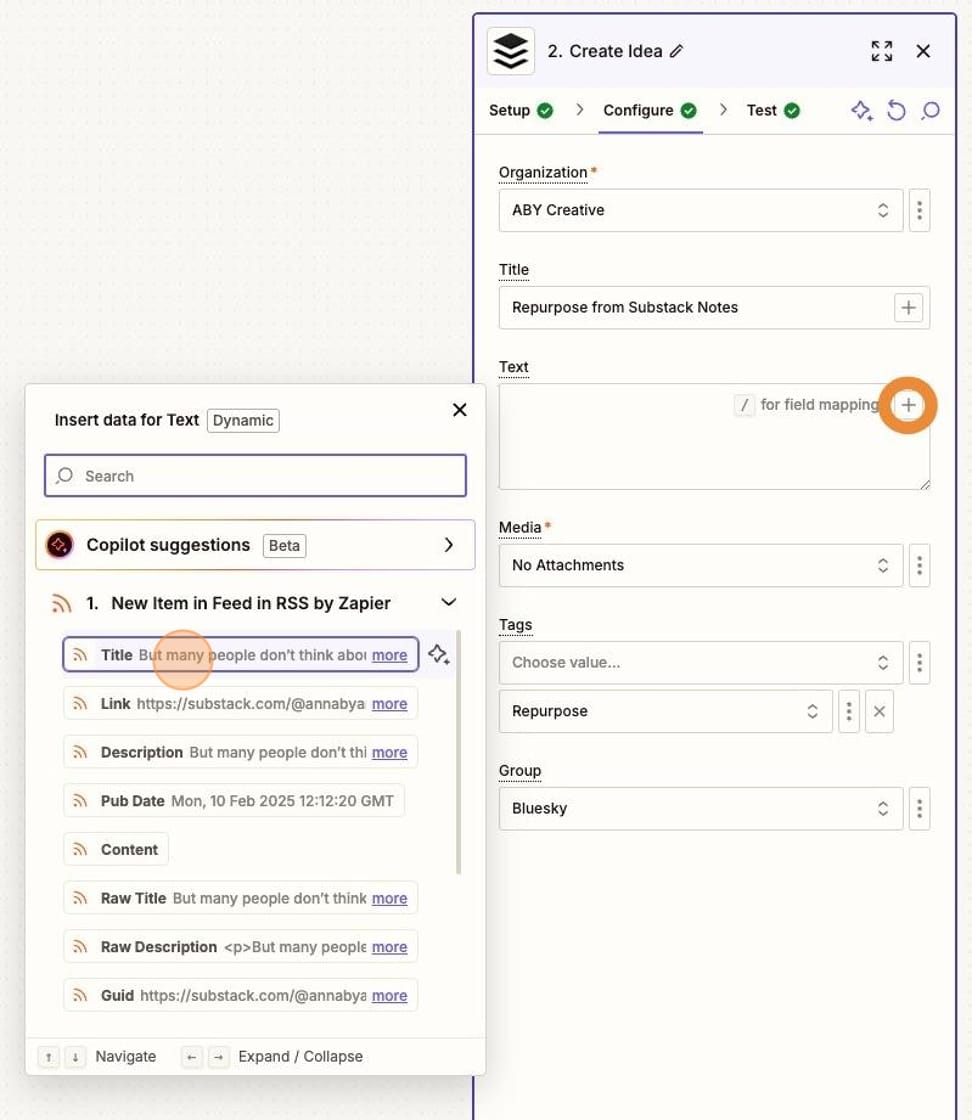Open the three-dot menu beside the Media field
This screenshot has height=1120, width=972.
919,565
